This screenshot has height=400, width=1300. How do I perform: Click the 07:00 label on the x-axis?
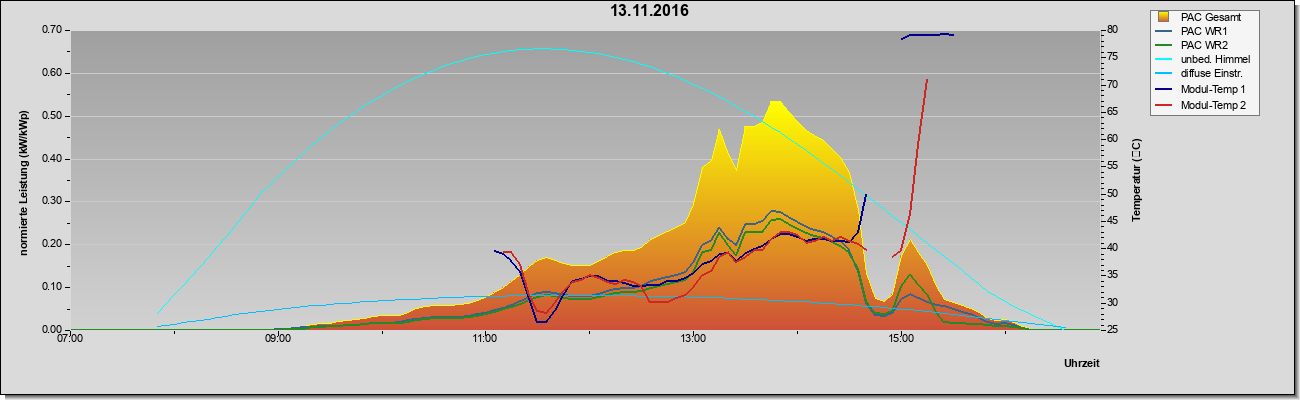point(70,338)
